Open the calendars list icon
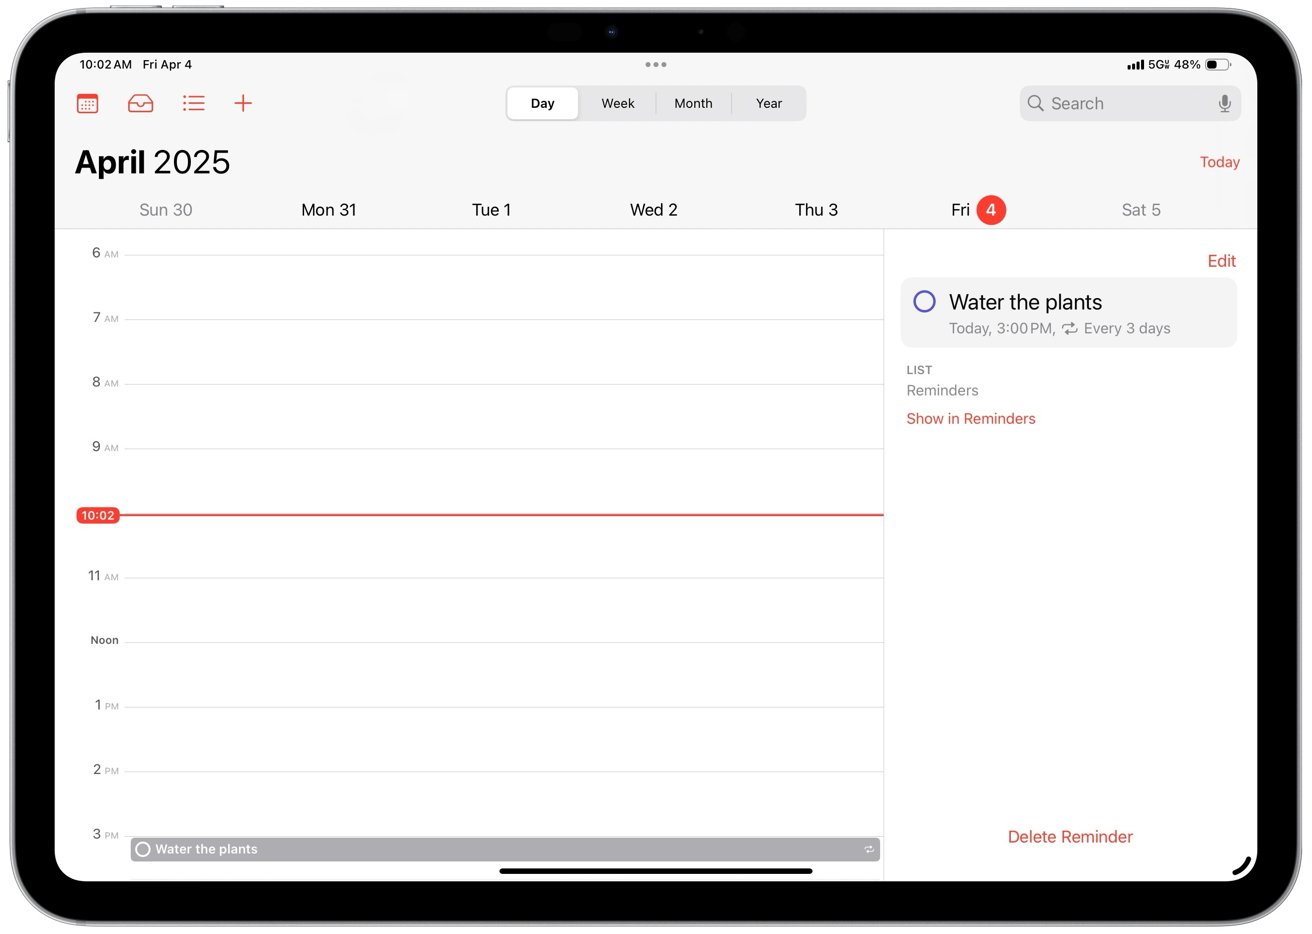The height and width of the screenshot is (934, 1312). pyautogui.click(x=88, y=103)
